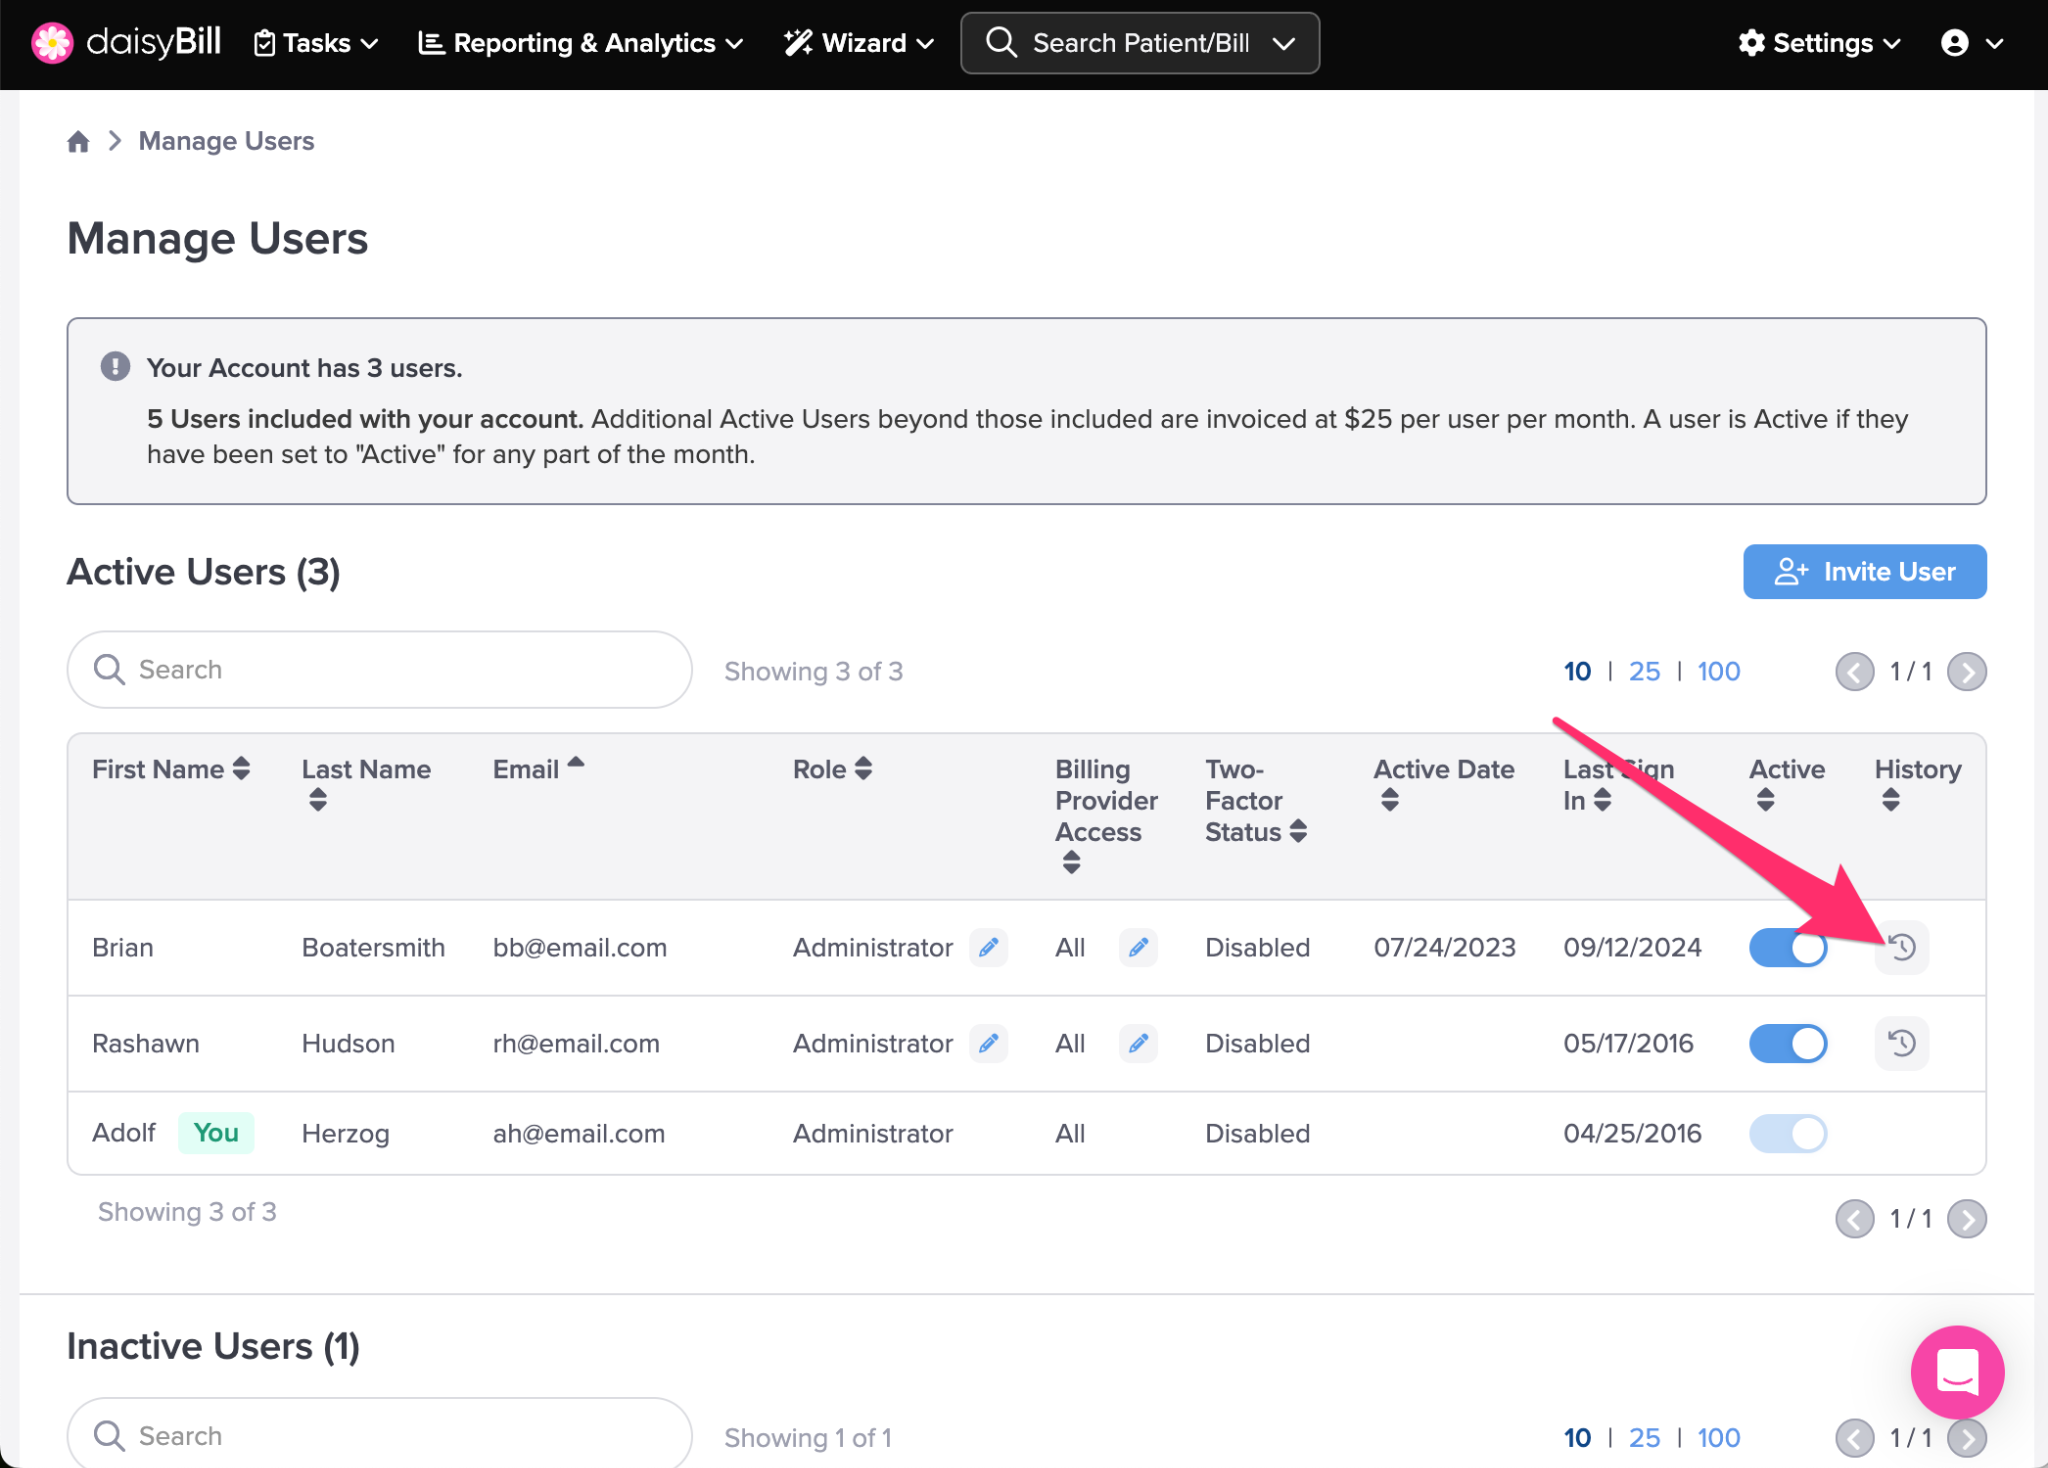Toggle Adolf Herzog's Active switch
Image resolution: width=2048 pixels, height=1468 pixels.
point(1788,1133)
